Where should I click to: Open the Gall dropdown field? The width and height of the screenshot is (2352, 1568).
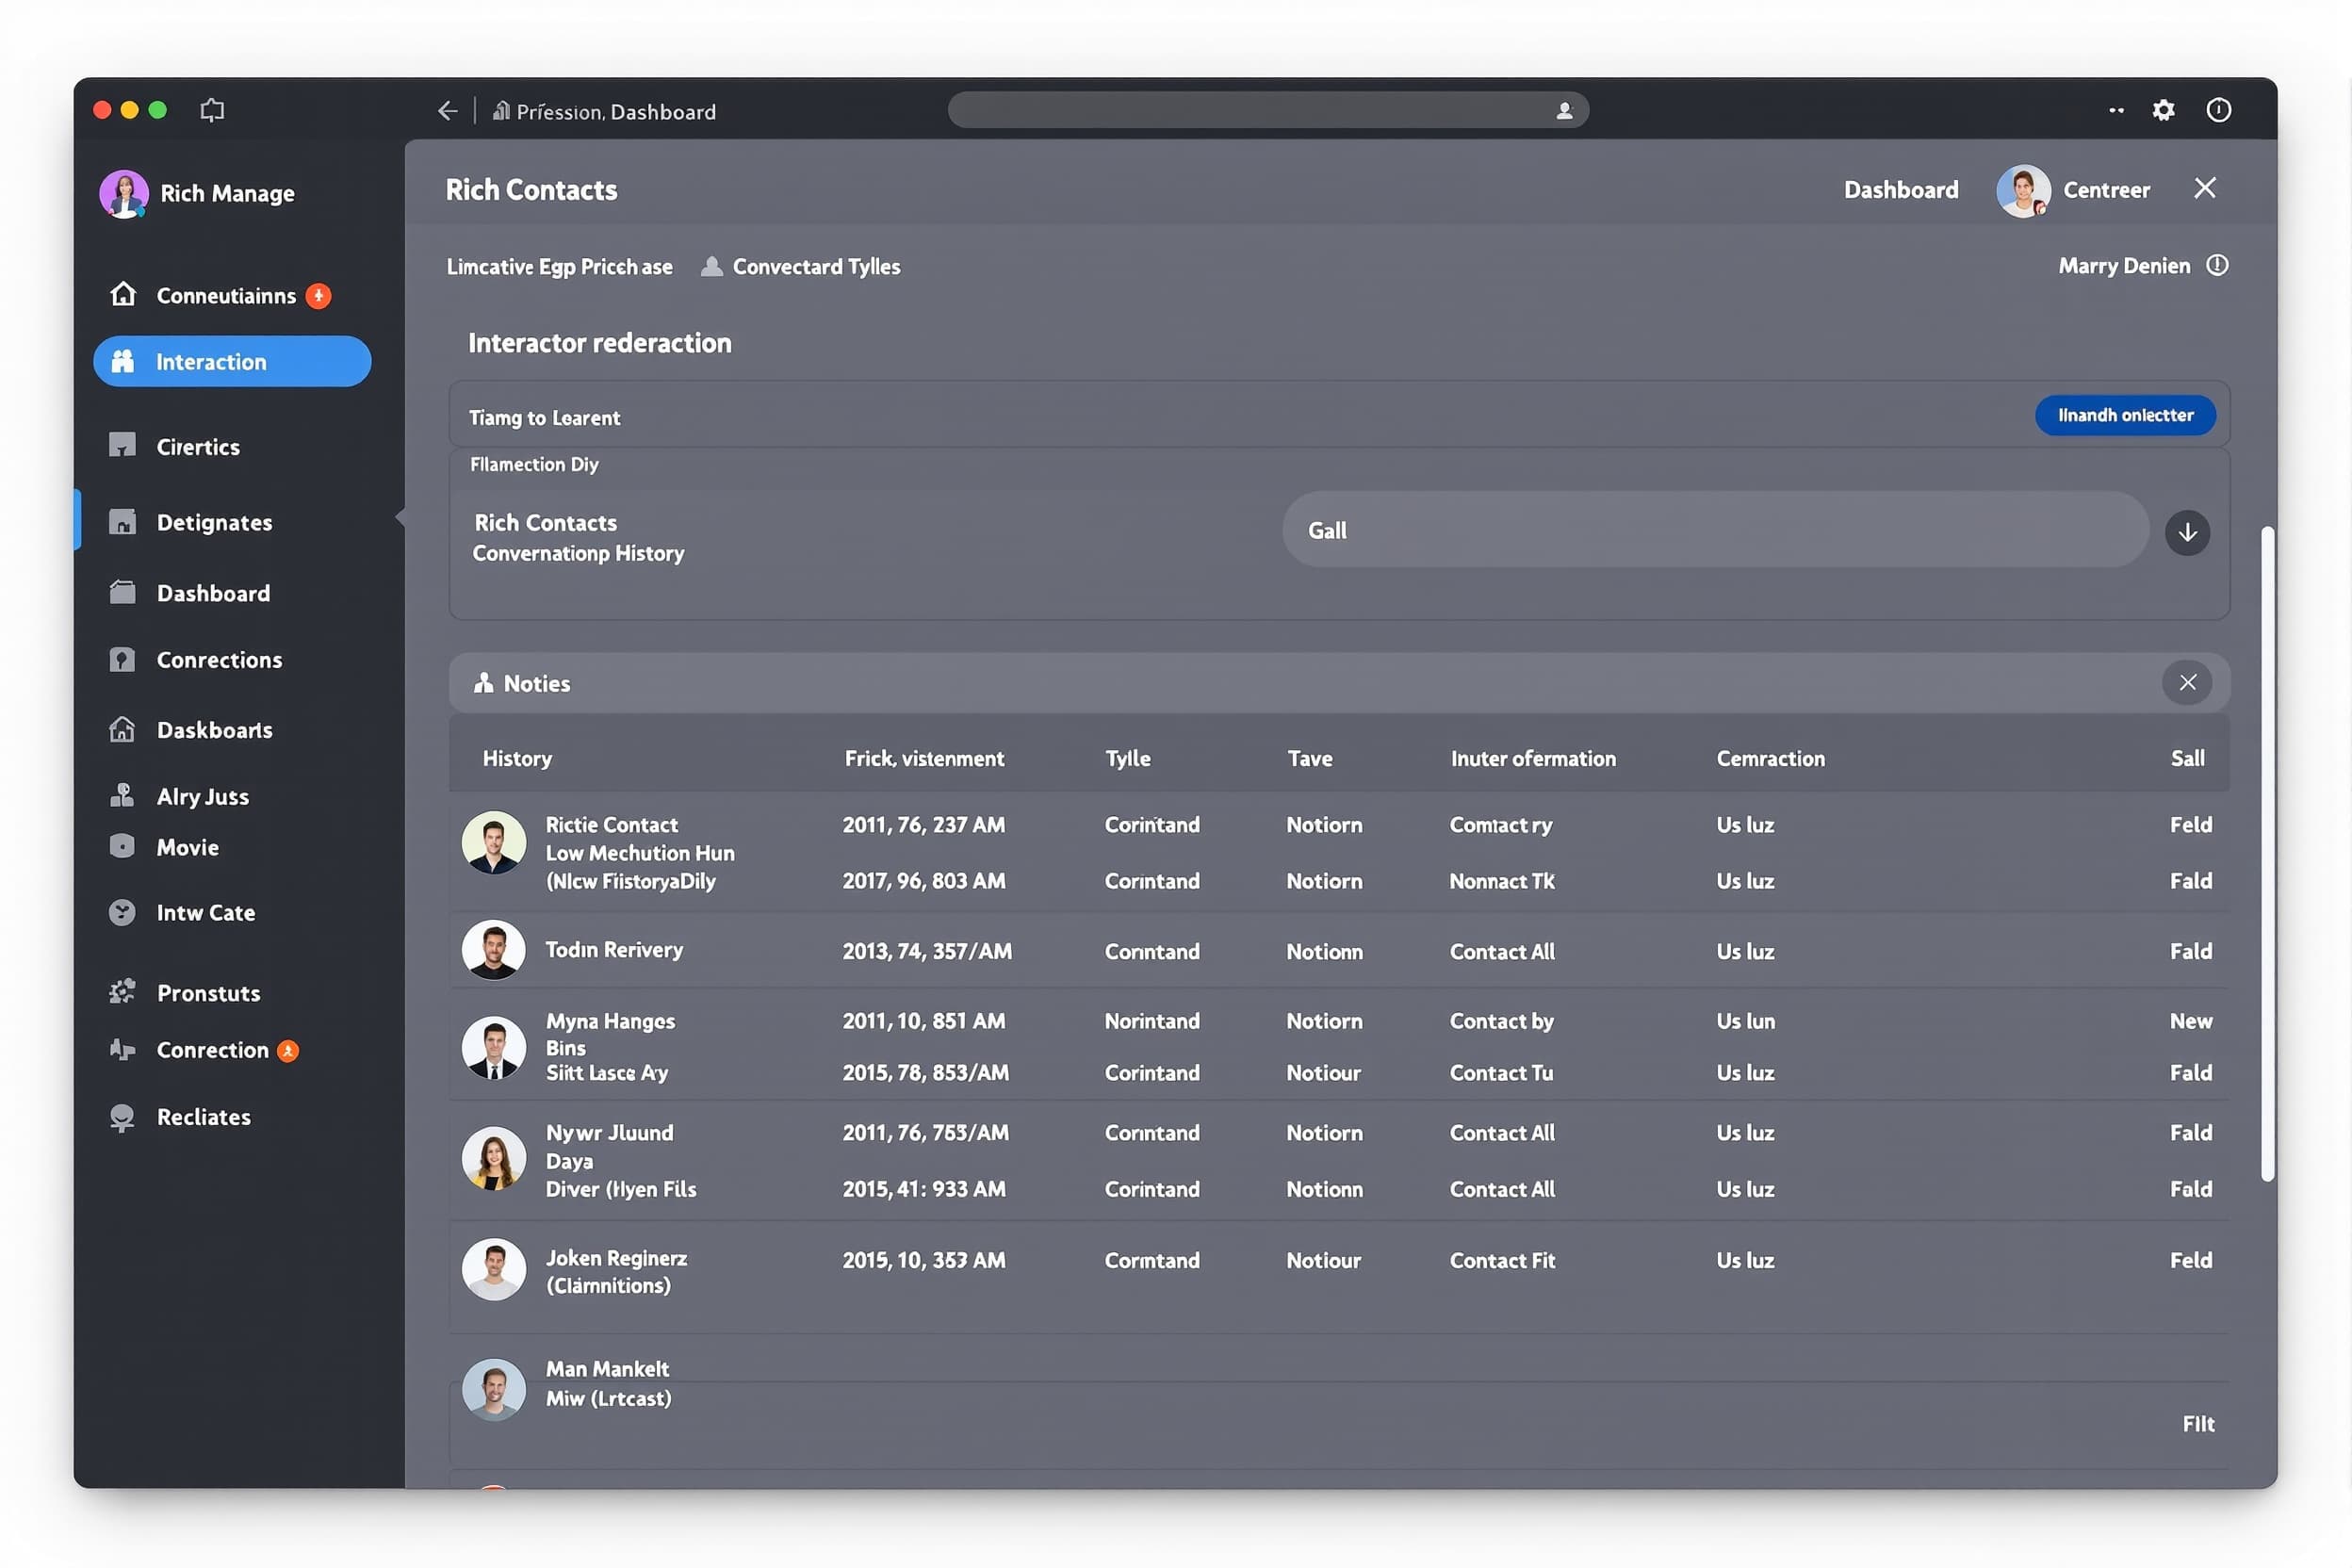(x=1715, y=530)
